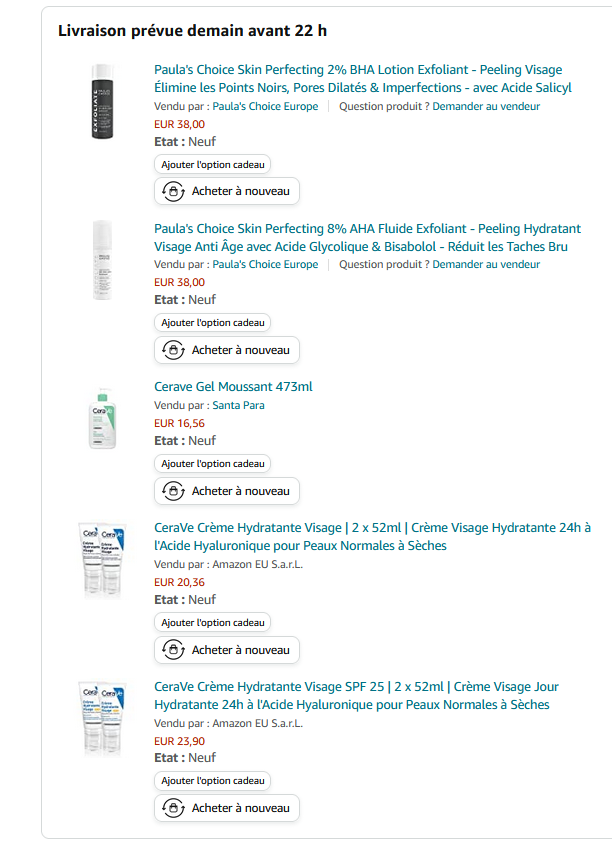This screenshot has width=612, height=845.
Task: Open CeraVe Crème Hydratante Visage tubes thumbnail
Action: tap(102, 560)
